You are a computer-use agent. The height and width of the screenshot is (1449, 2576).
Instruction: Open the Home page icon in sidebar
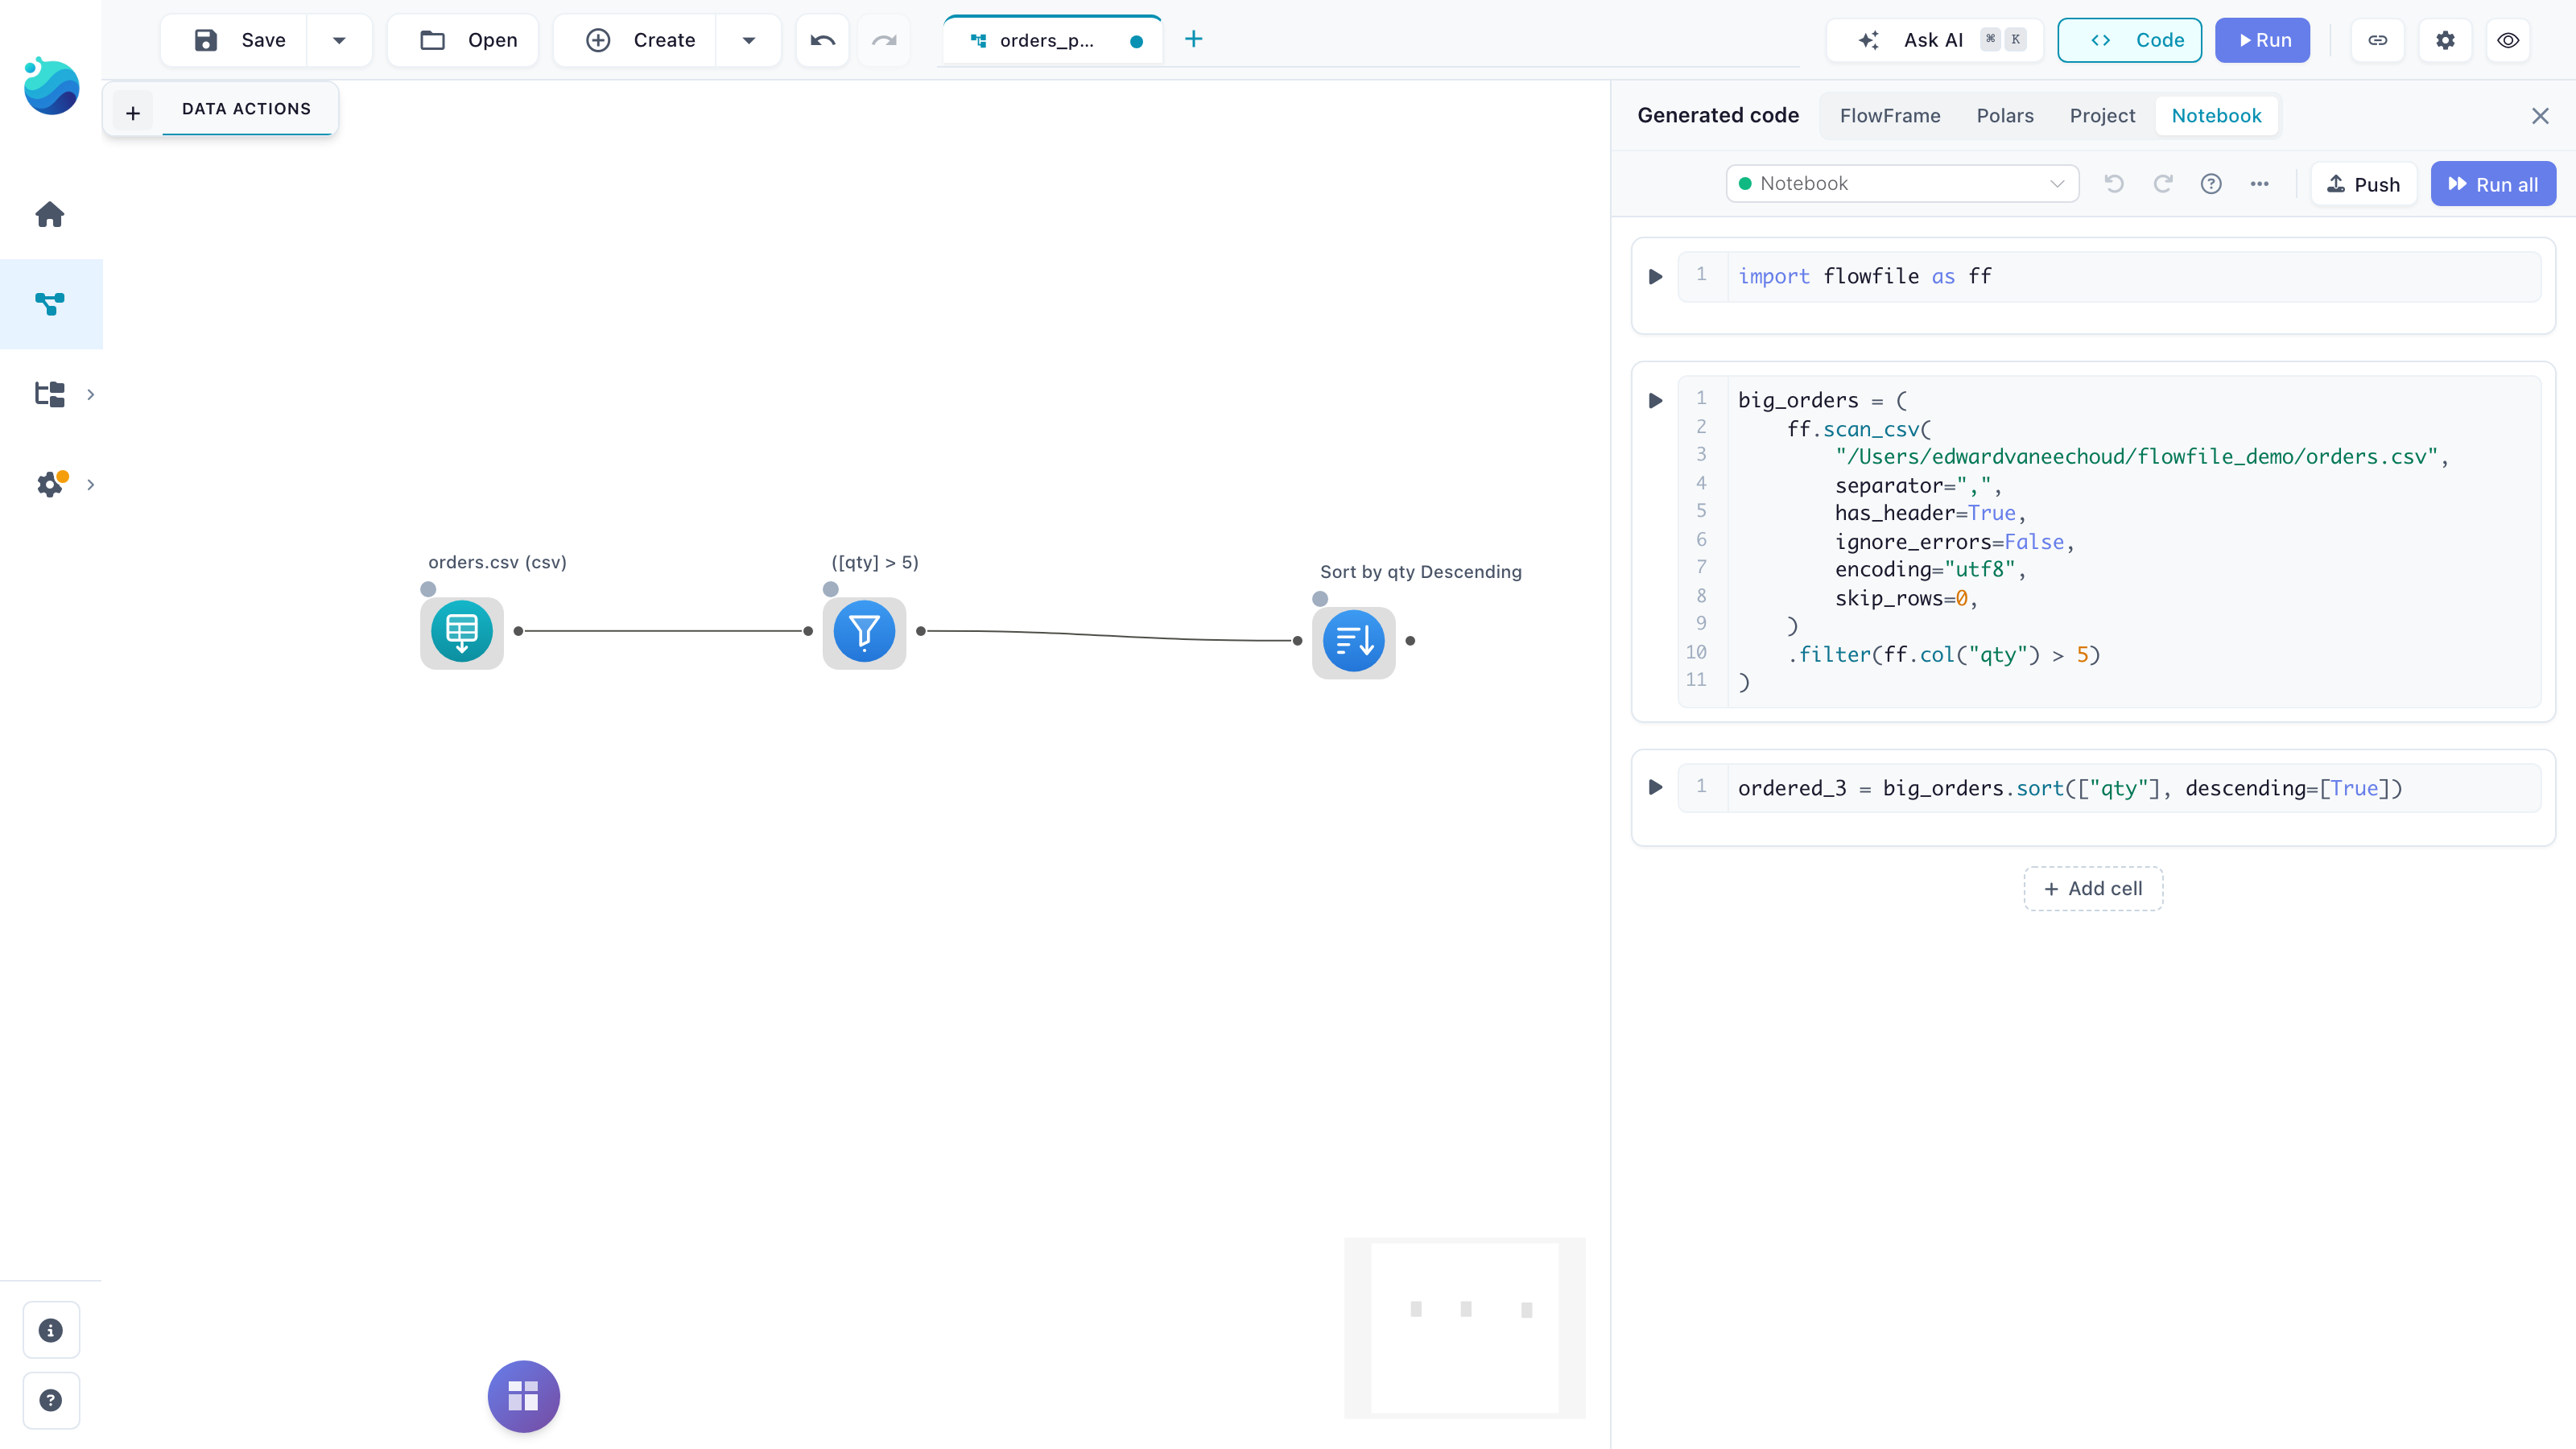pos(50,214)
